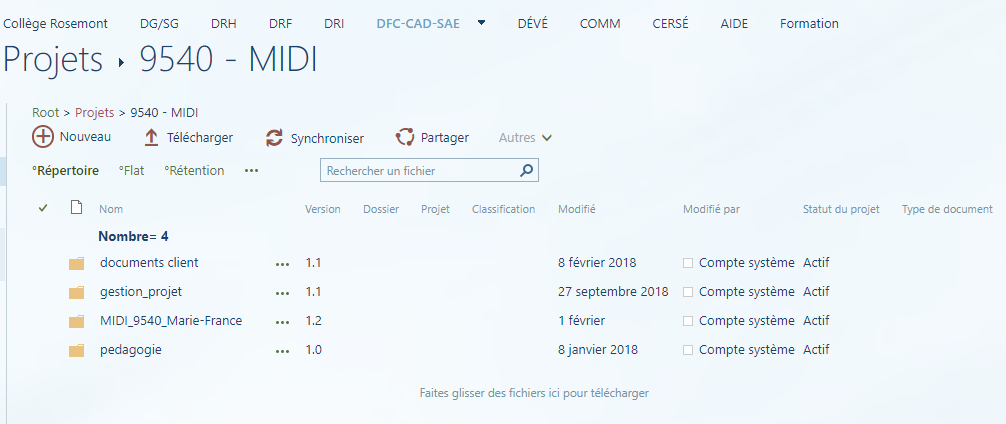
Task: Open the DFC-CAD-SAE dropdown arrow
Action: (482, 23)
